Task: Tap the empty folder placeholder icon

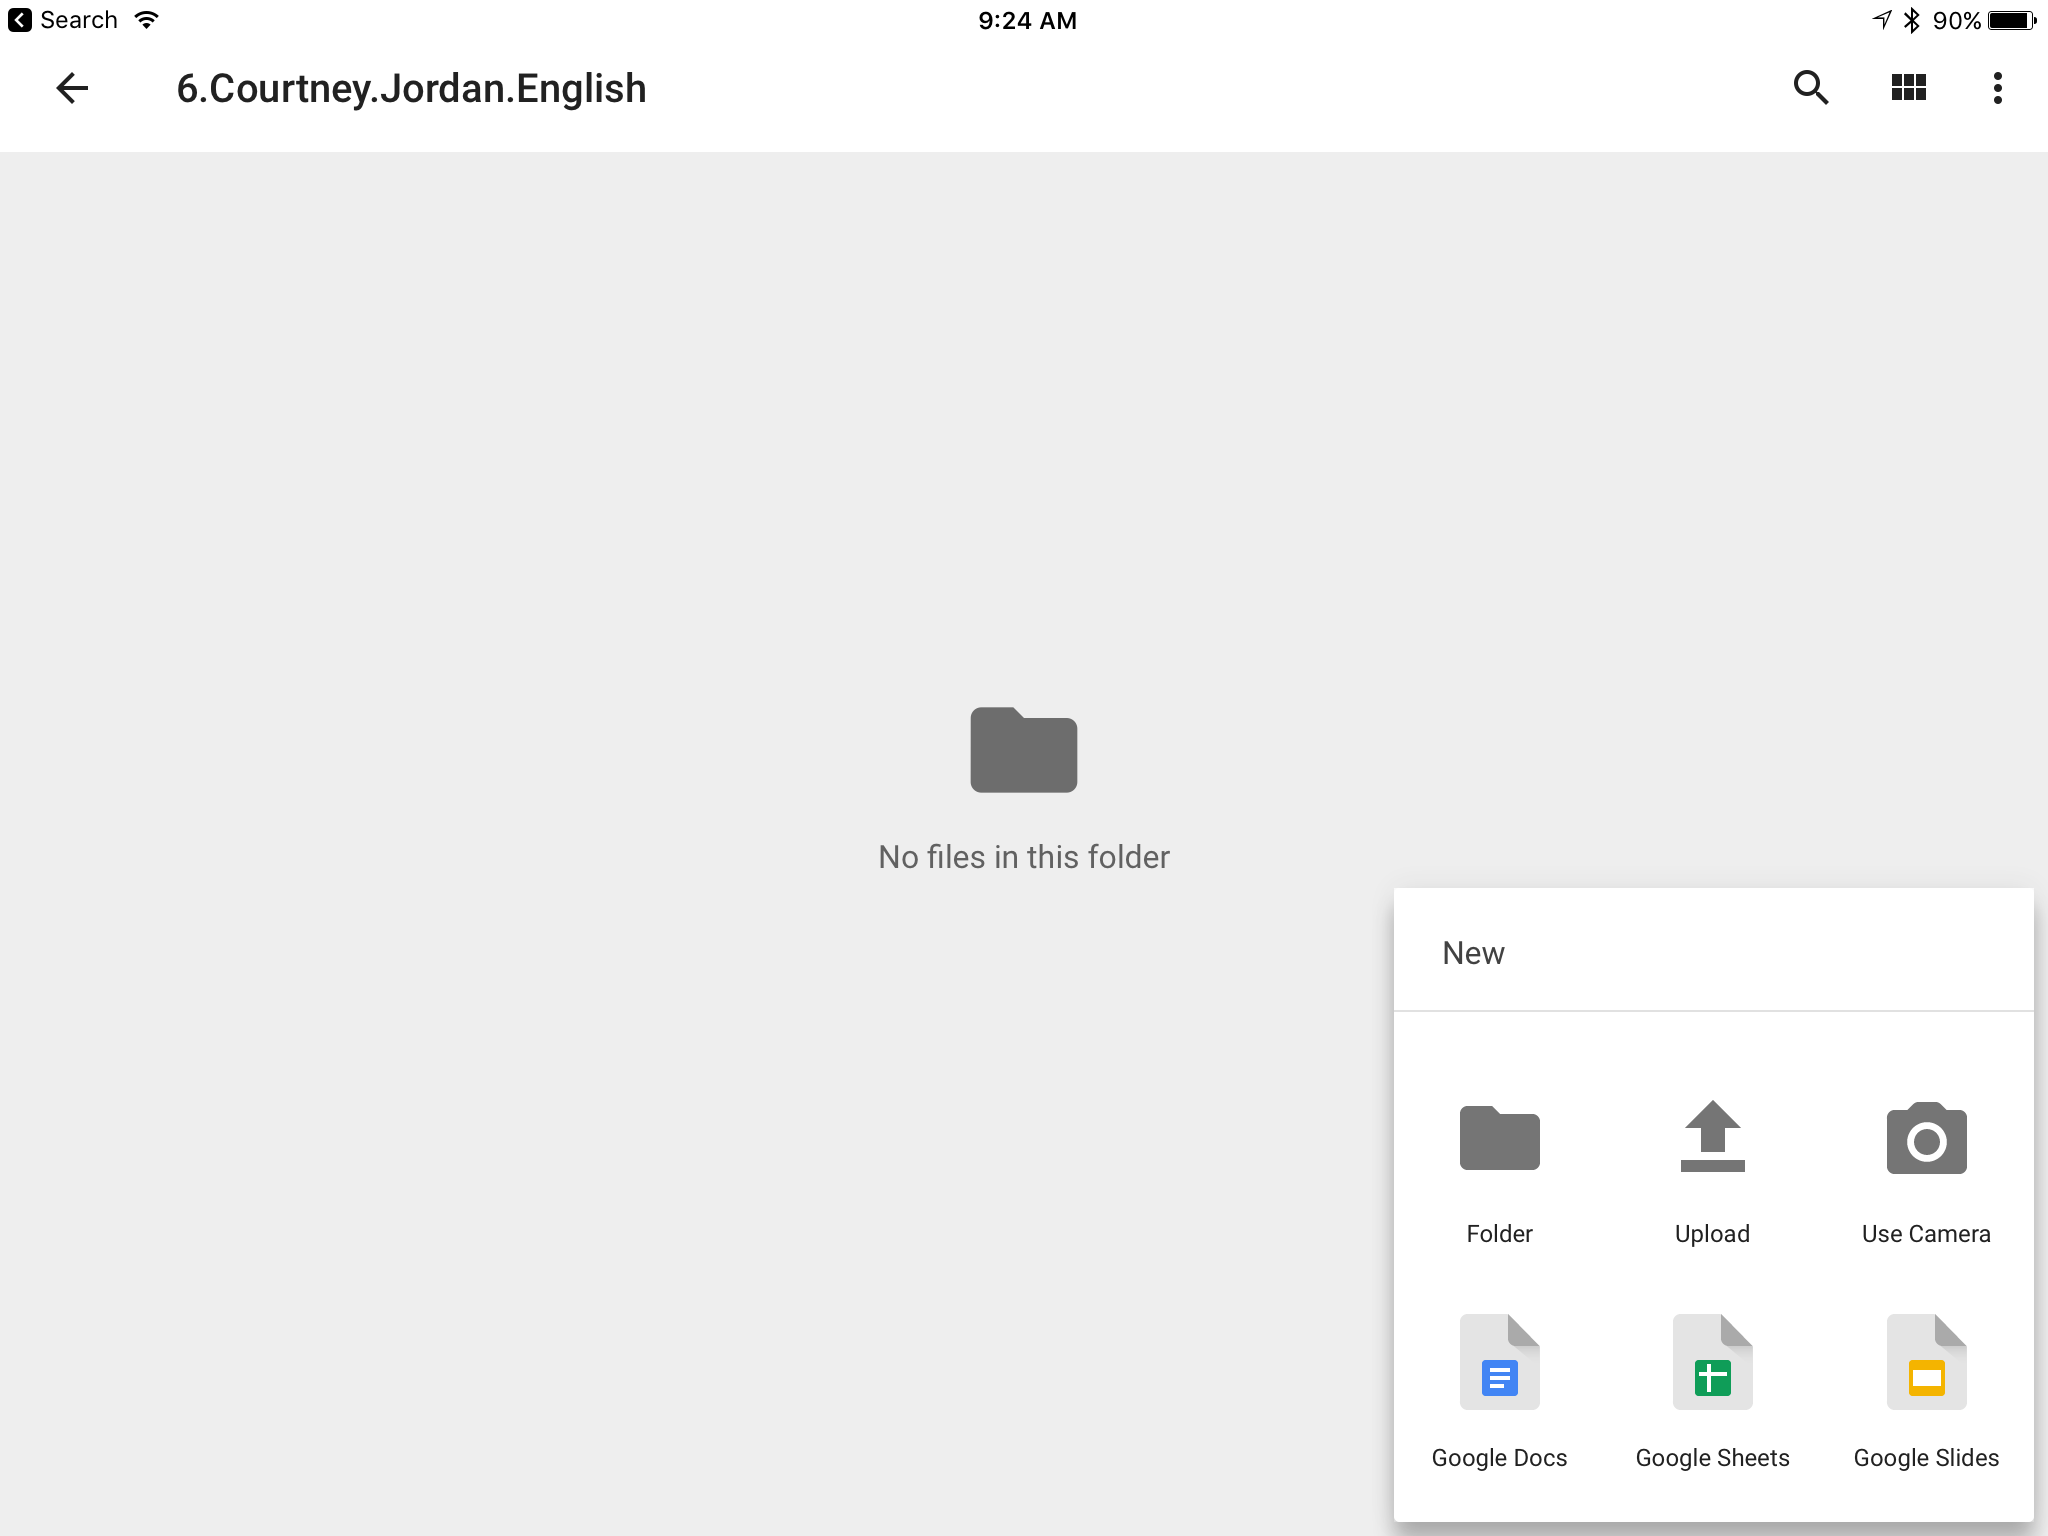Action: tap(1023, 750)
